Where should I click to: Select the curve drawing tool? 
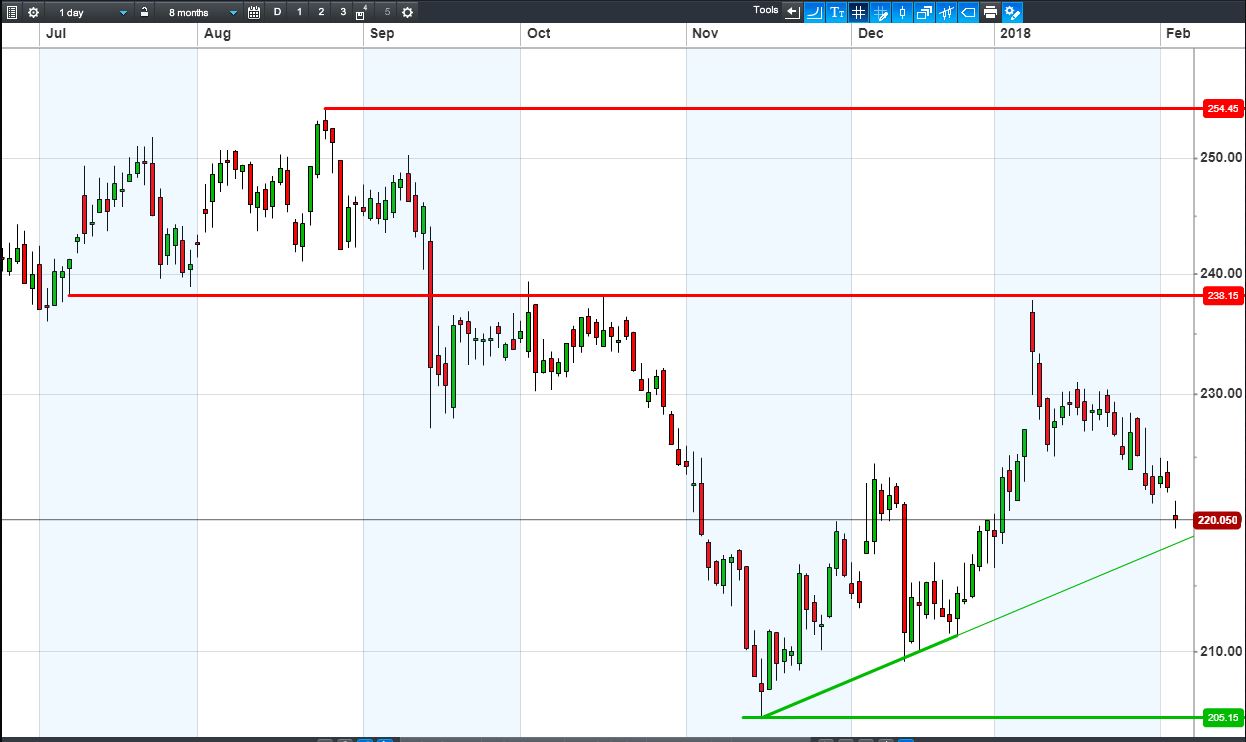coord(815,12)
